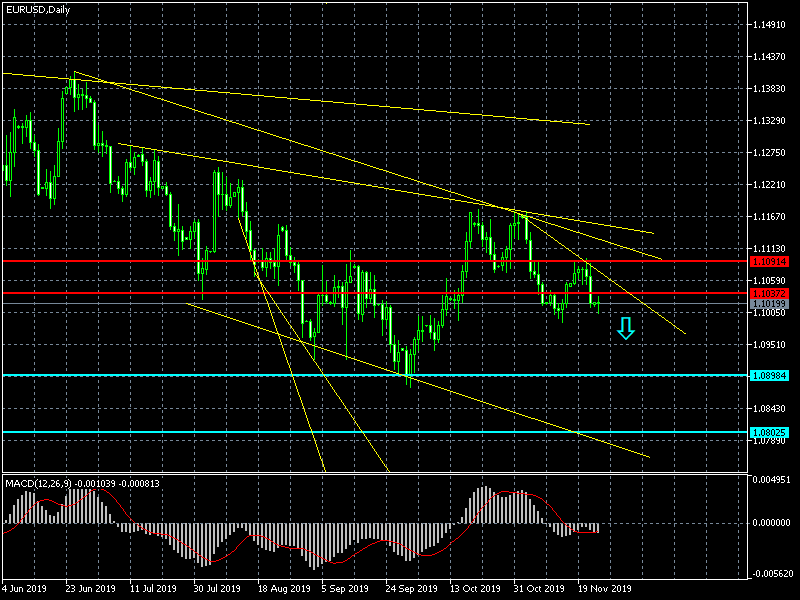Click the 1.08430 price scale value
Viewport: 800px width, 600px height.
(769, 409)
